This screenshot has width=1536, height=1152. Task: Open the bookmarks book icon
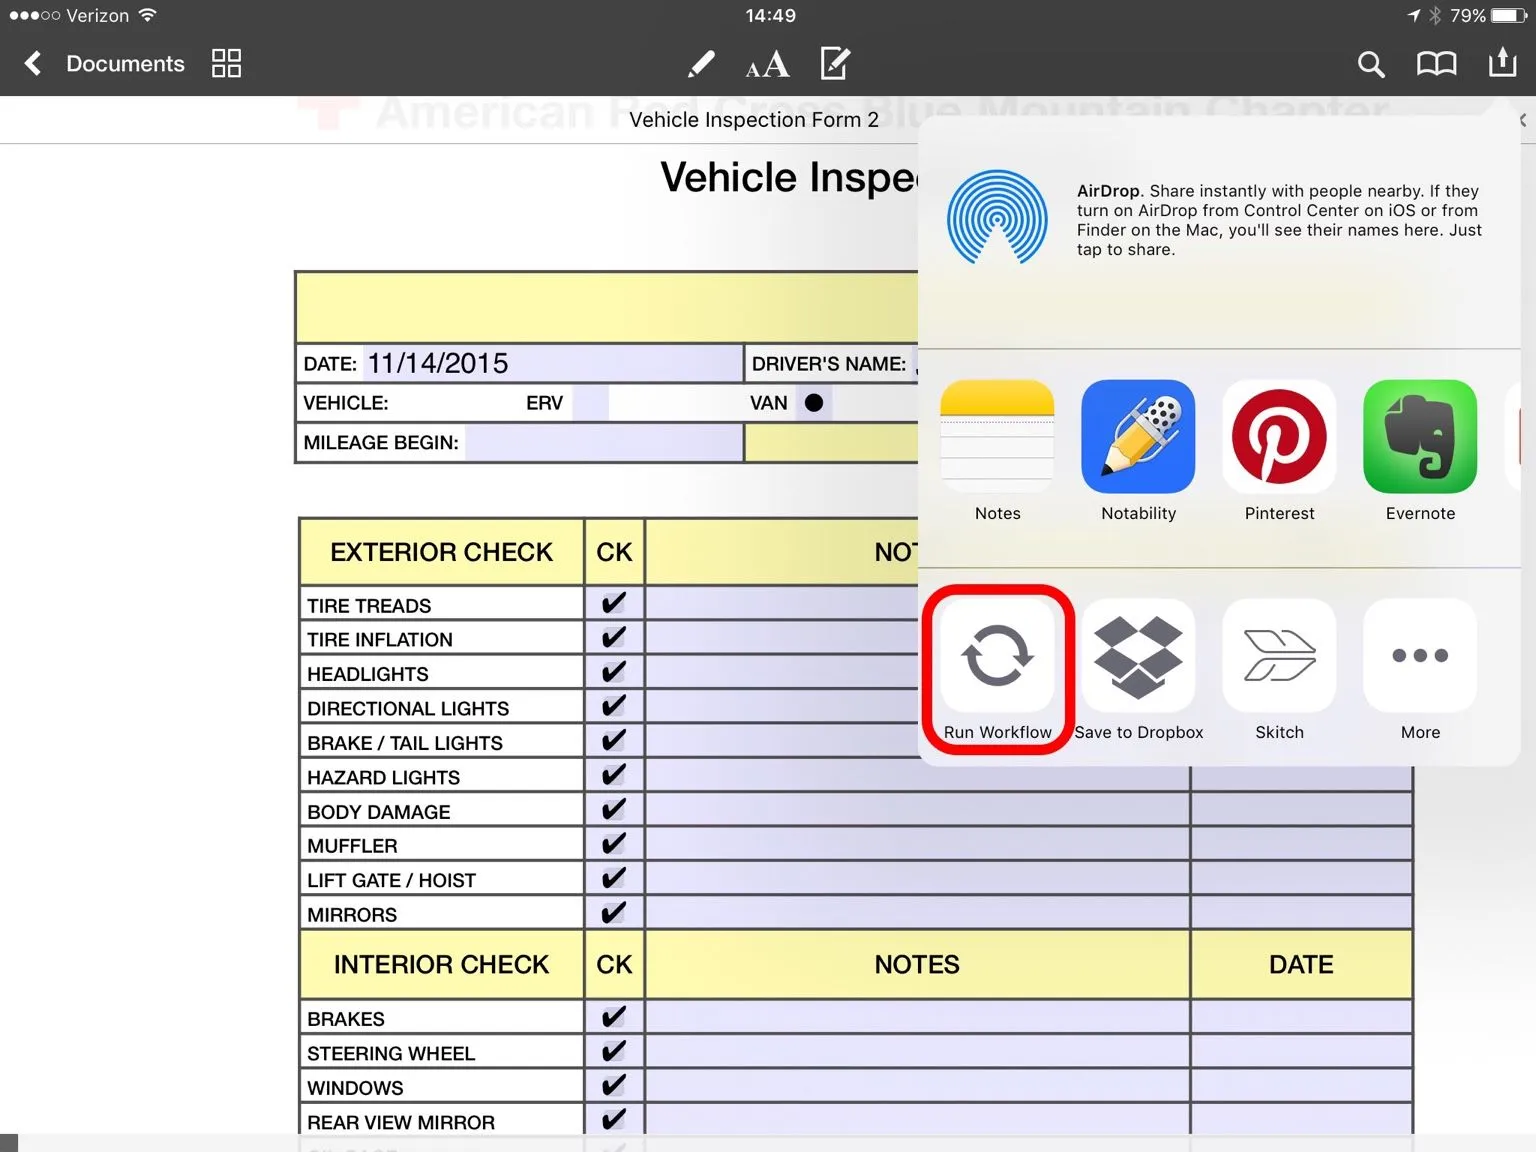click(1436, 65)
